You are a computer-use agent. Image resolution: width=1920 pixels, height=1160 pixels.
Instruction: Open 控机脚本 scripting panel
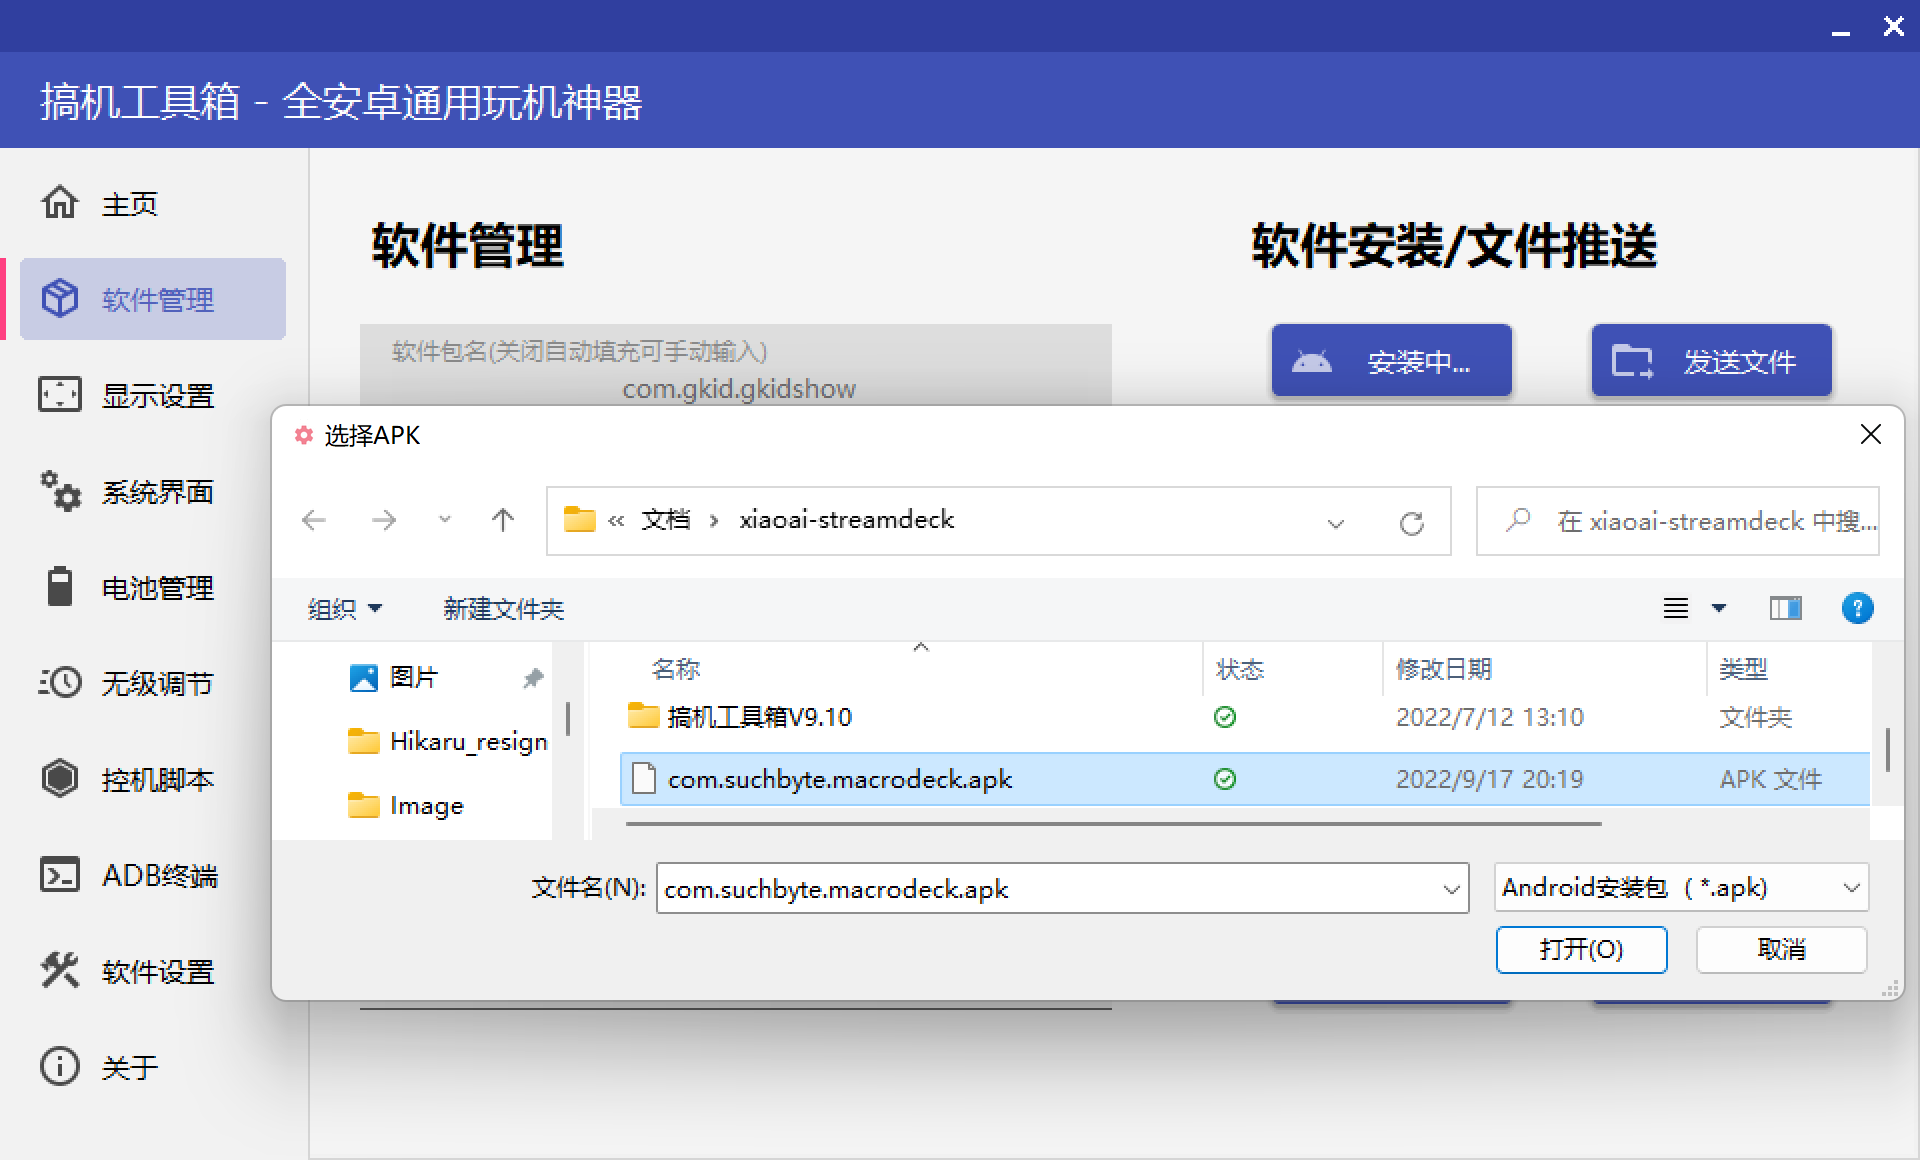157,779
